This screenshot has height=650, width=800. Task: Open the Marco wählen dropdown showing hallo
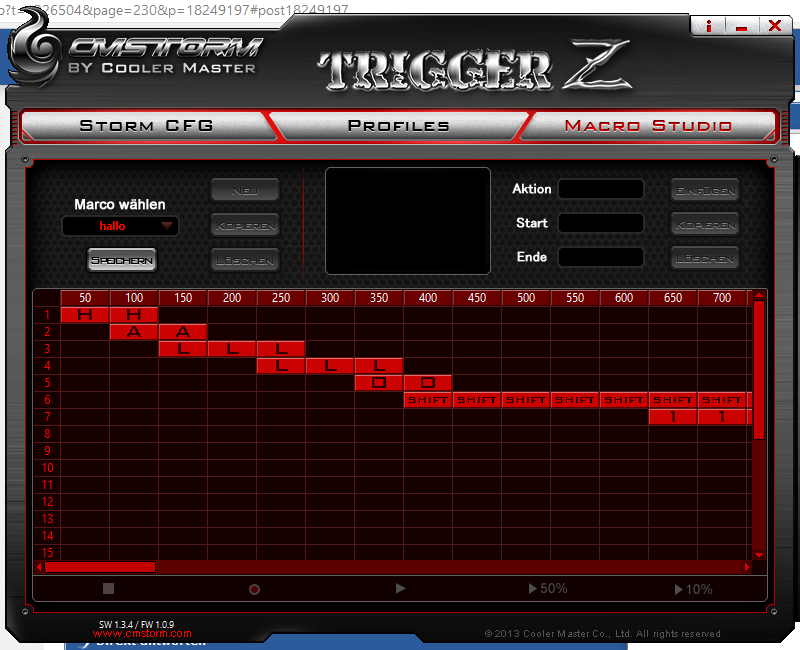pos(120,226)
